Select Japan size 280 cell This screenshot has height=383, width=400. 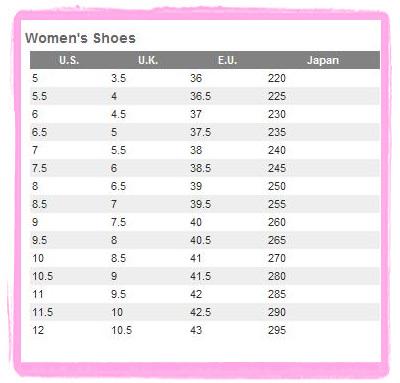277,276
